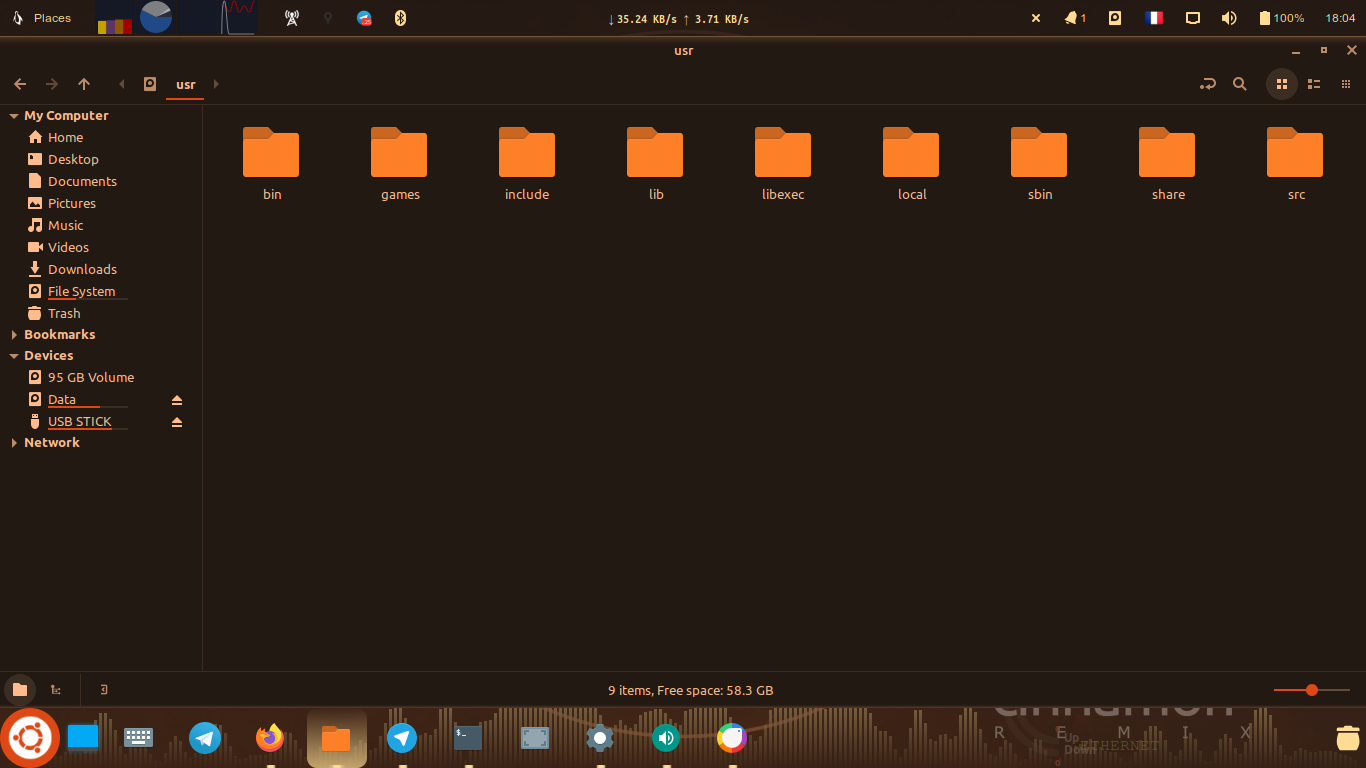Screen dimensions: 1366x768
Task: Open the games folder
Action: point(400,163)
